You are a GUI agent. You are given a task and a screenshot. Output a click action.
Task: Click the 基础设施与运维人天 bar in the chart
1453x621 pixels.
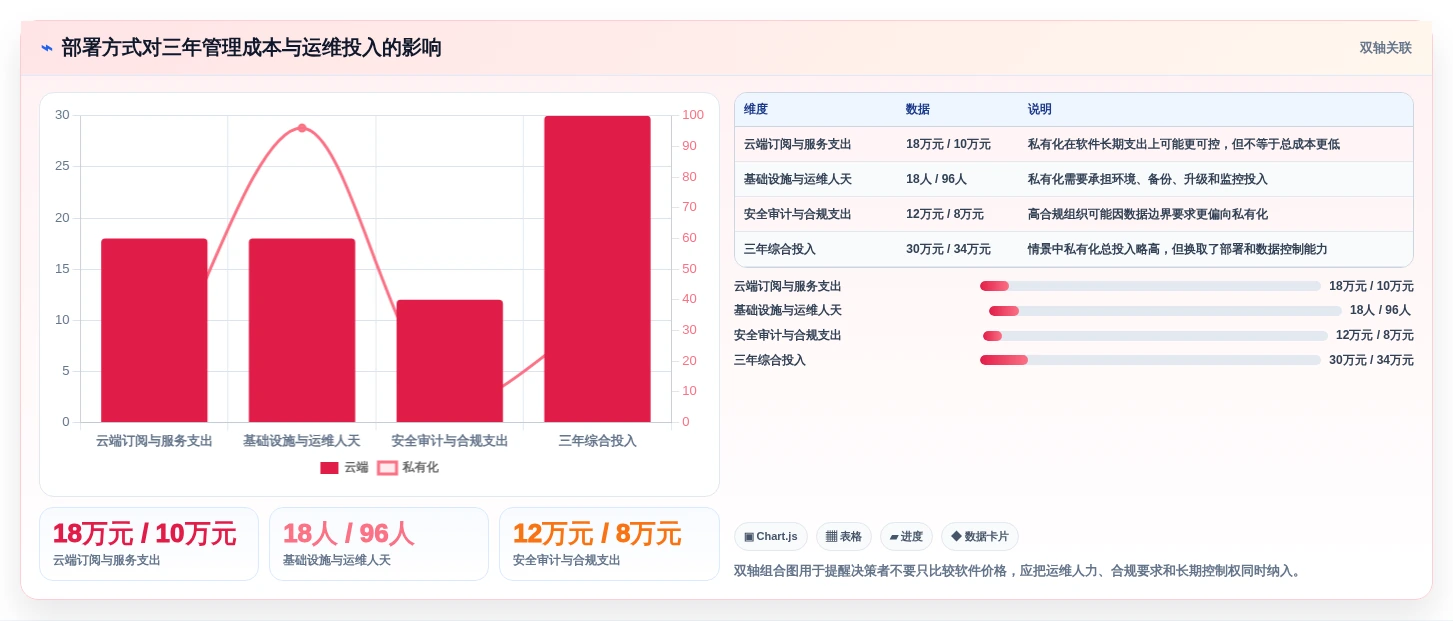302,330
